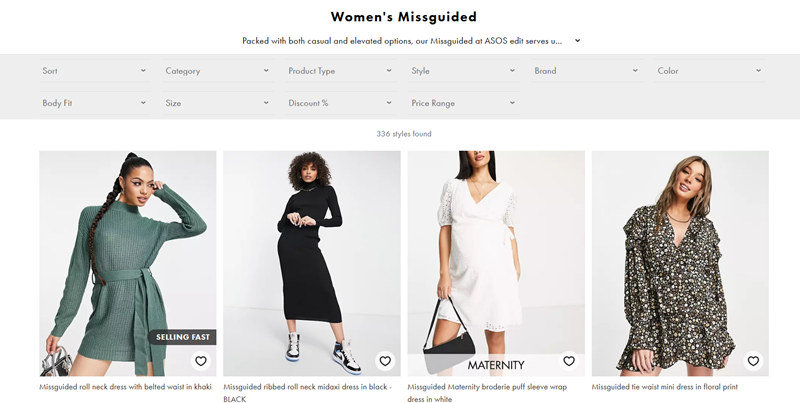The width and height of the screenshot is (800, 403).
Task: Click the floral print mini dress photo
Action: click(x=680, y=250)
